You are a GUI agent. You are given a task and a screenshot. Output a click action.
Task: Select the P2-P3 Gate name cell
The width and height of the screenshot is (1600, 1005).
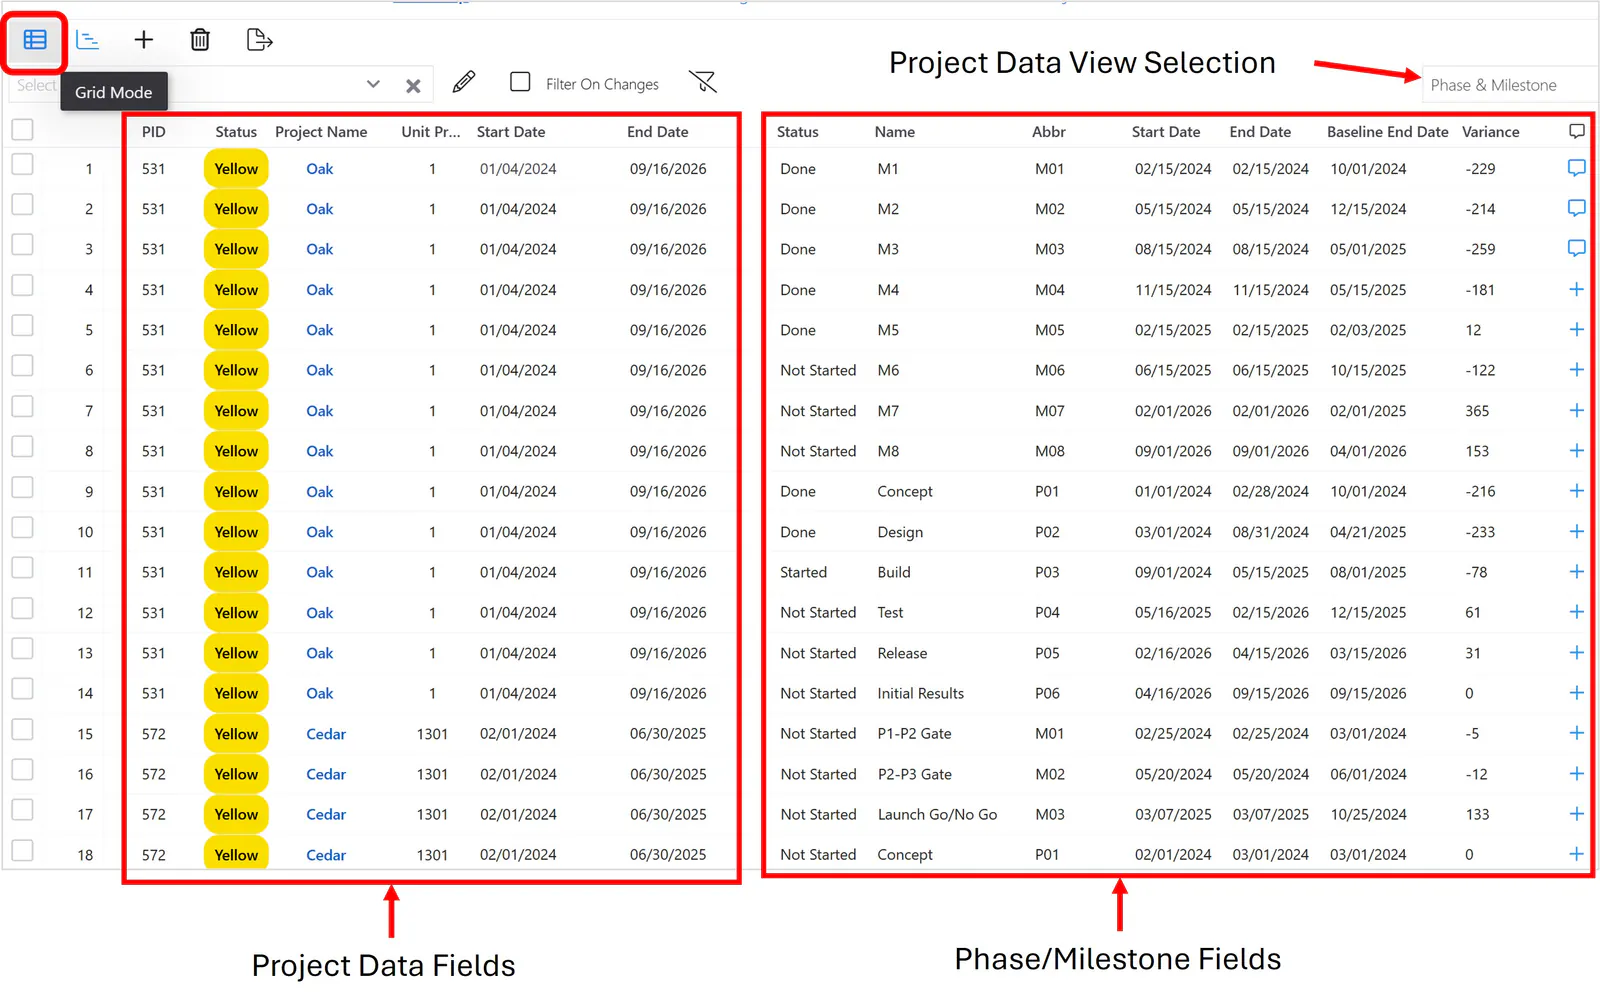click(914, 774)
